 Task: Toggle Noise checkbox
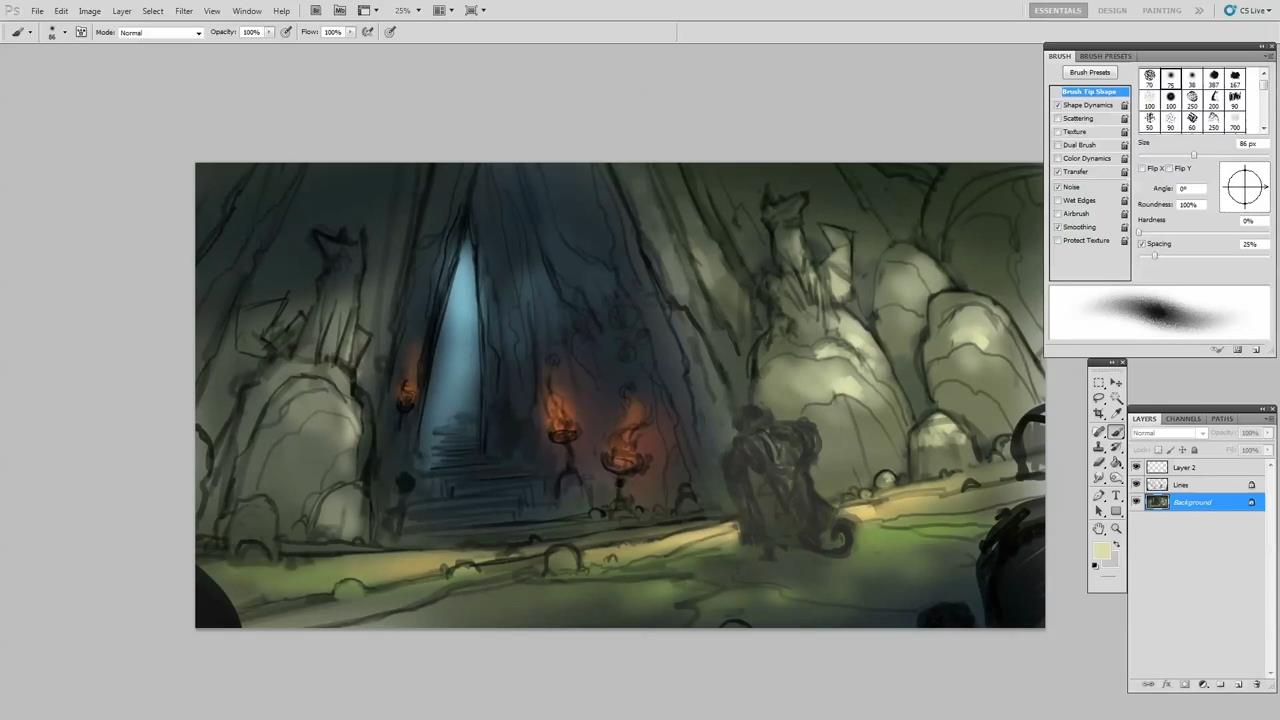[x=1057, y=187]
